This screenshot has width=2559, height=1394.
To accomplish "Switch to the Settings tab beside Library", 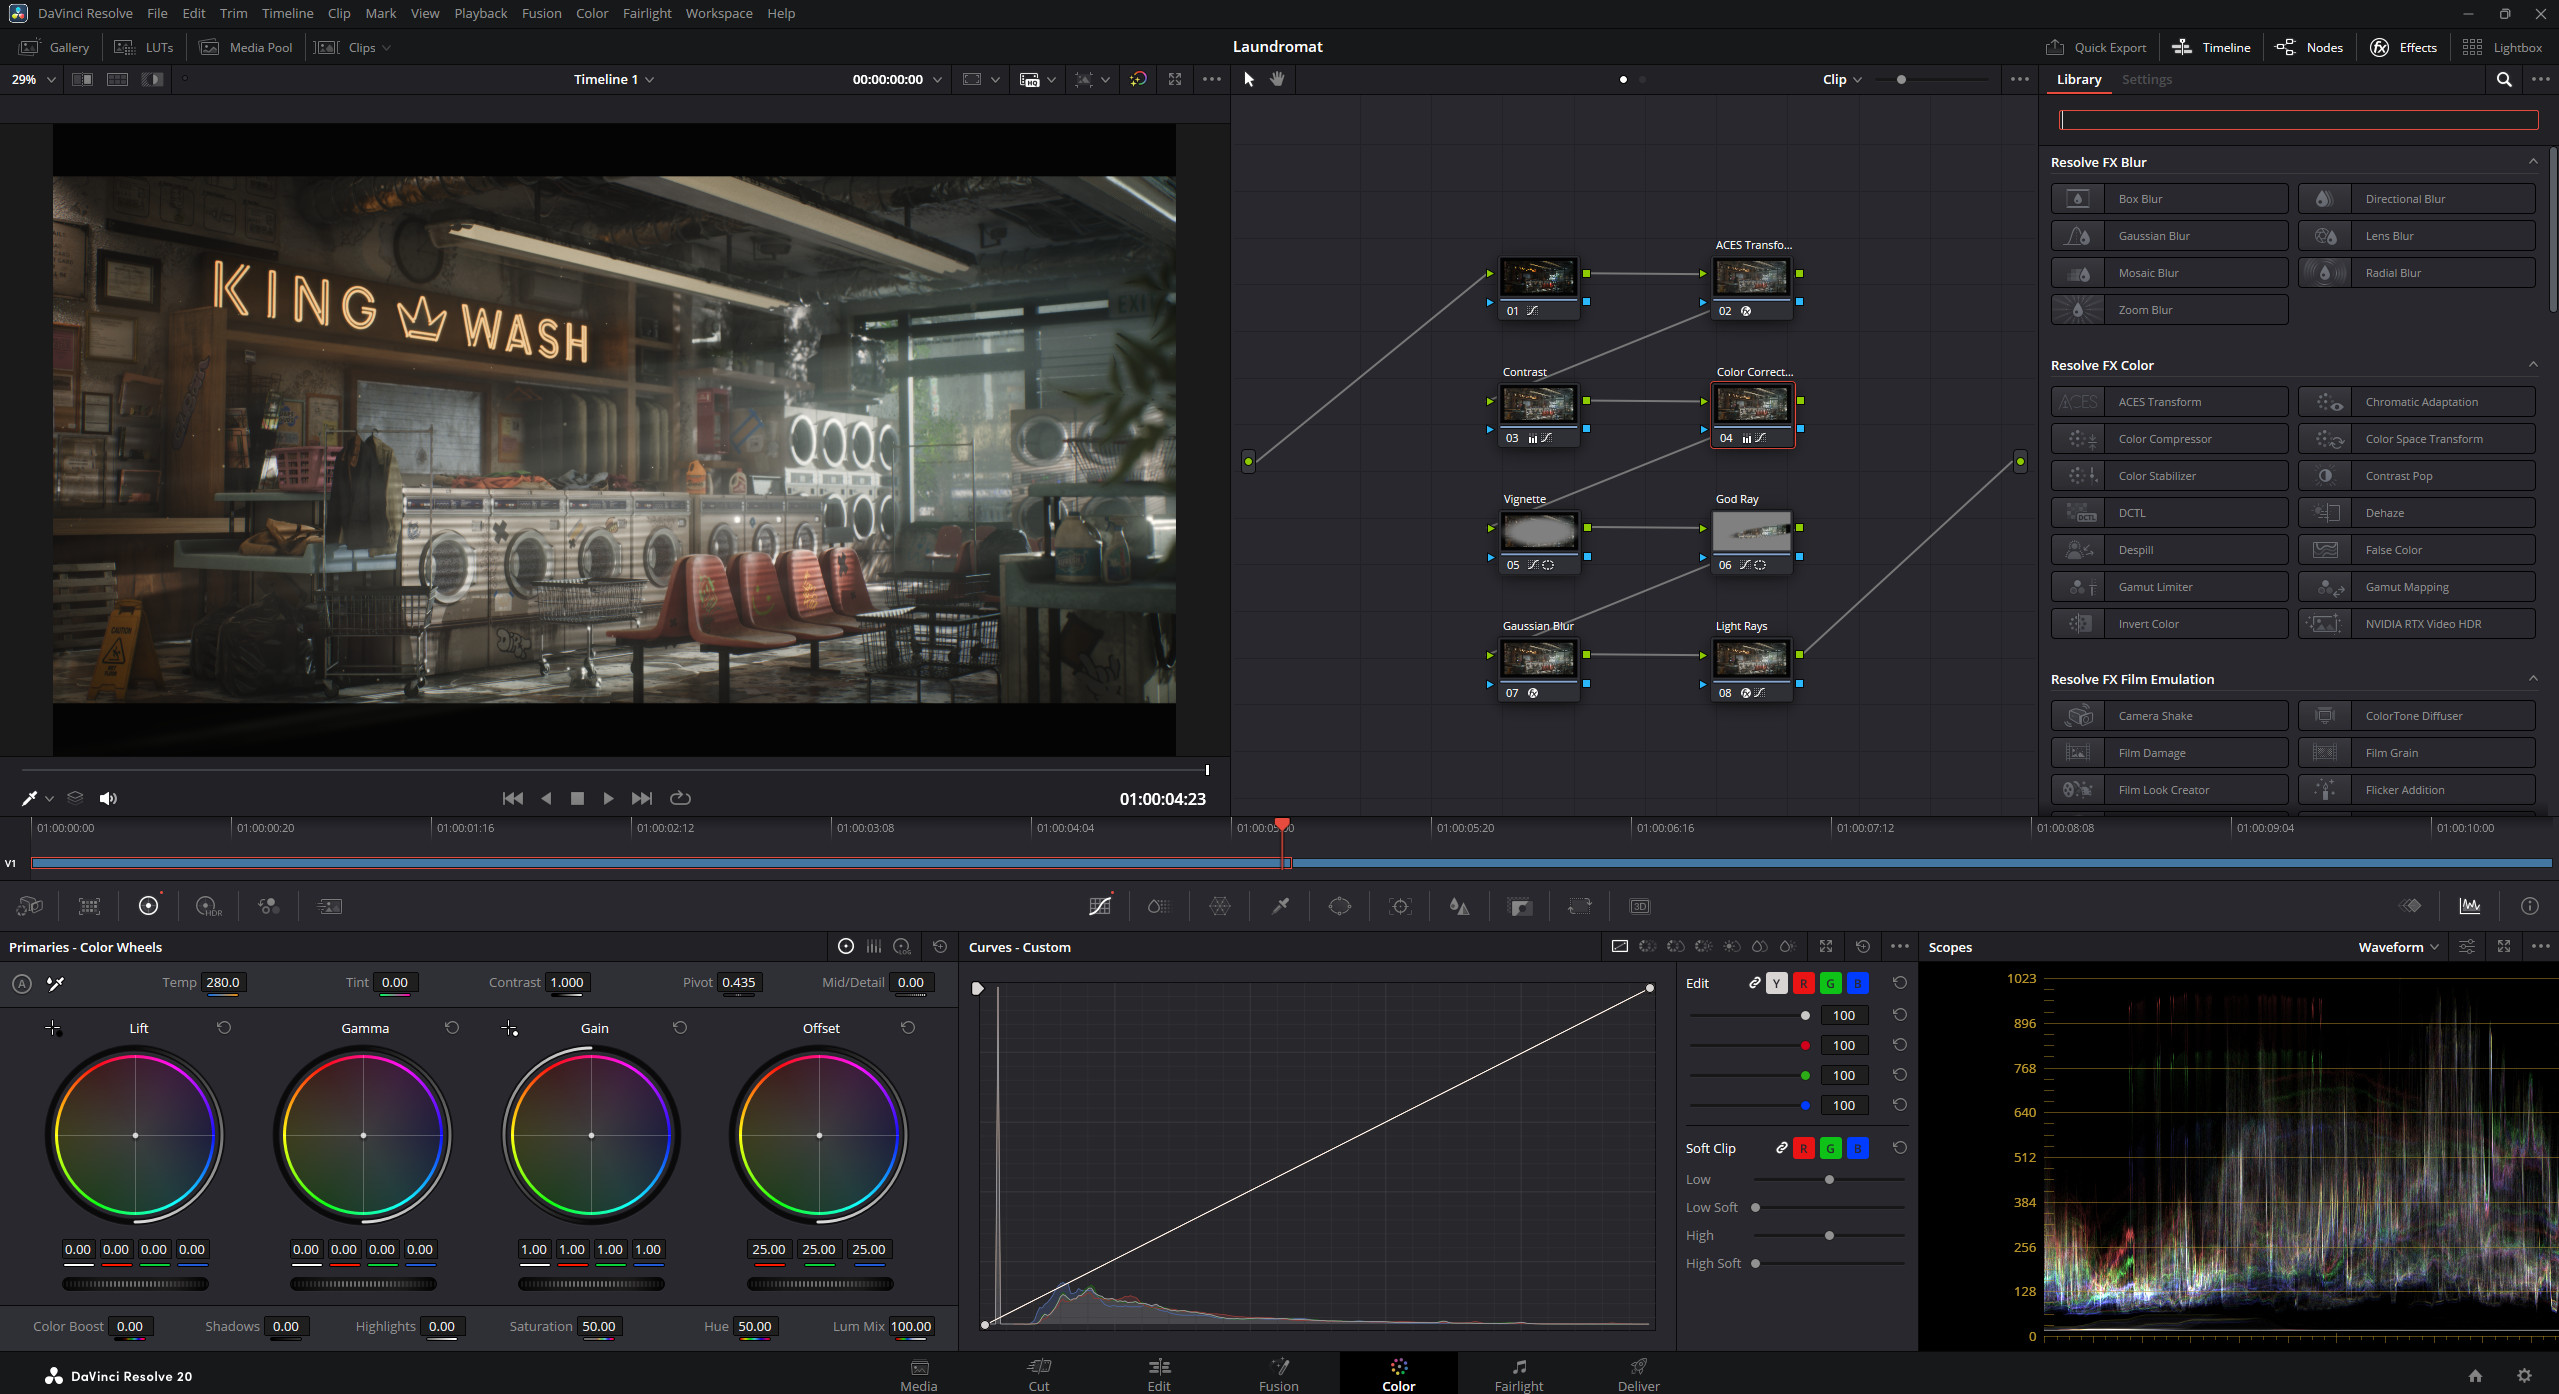I will [2147, 79].
